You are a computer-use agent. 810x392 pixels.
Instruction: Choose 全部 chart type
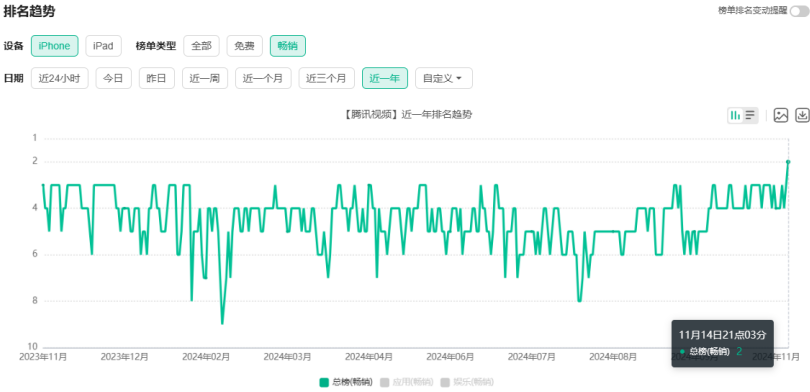(201, 46)
